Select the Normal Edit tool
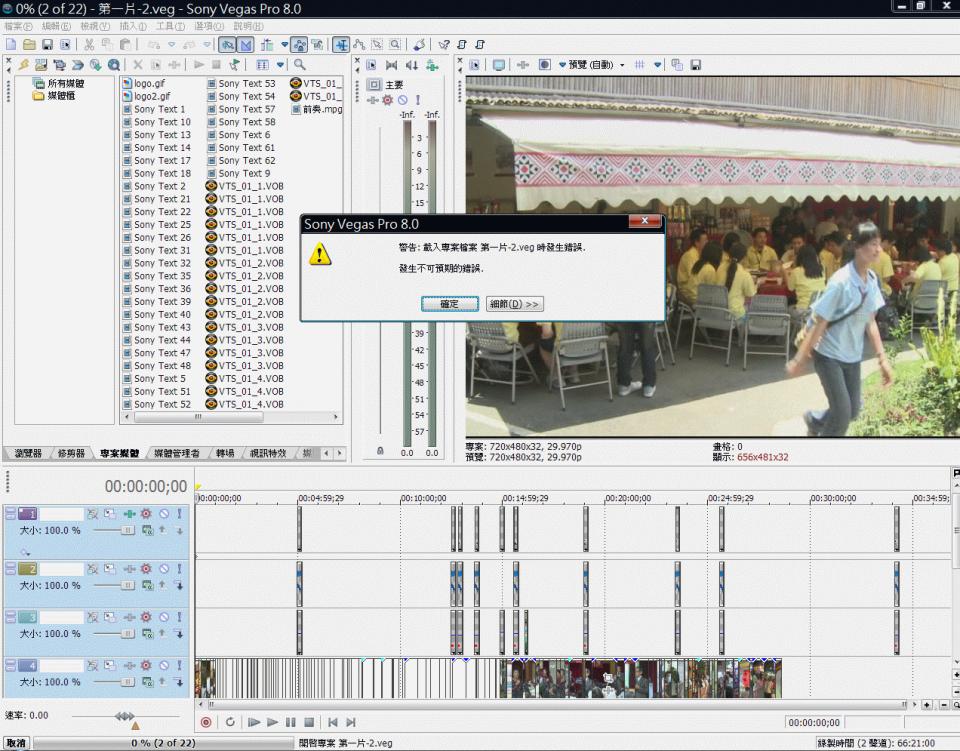960x751 pixels. 341,45
